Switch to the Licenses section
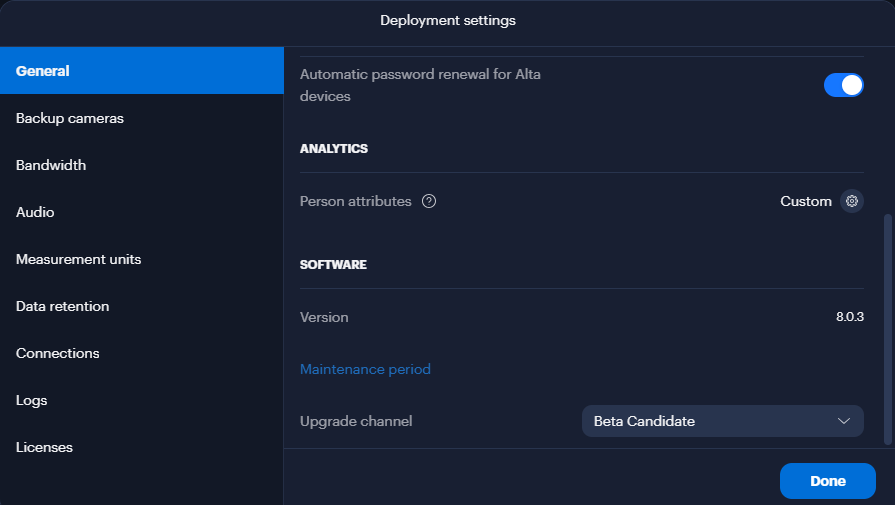Image resolution: width=895 pixels, height=505 pixels. click(x=142, y=447)
